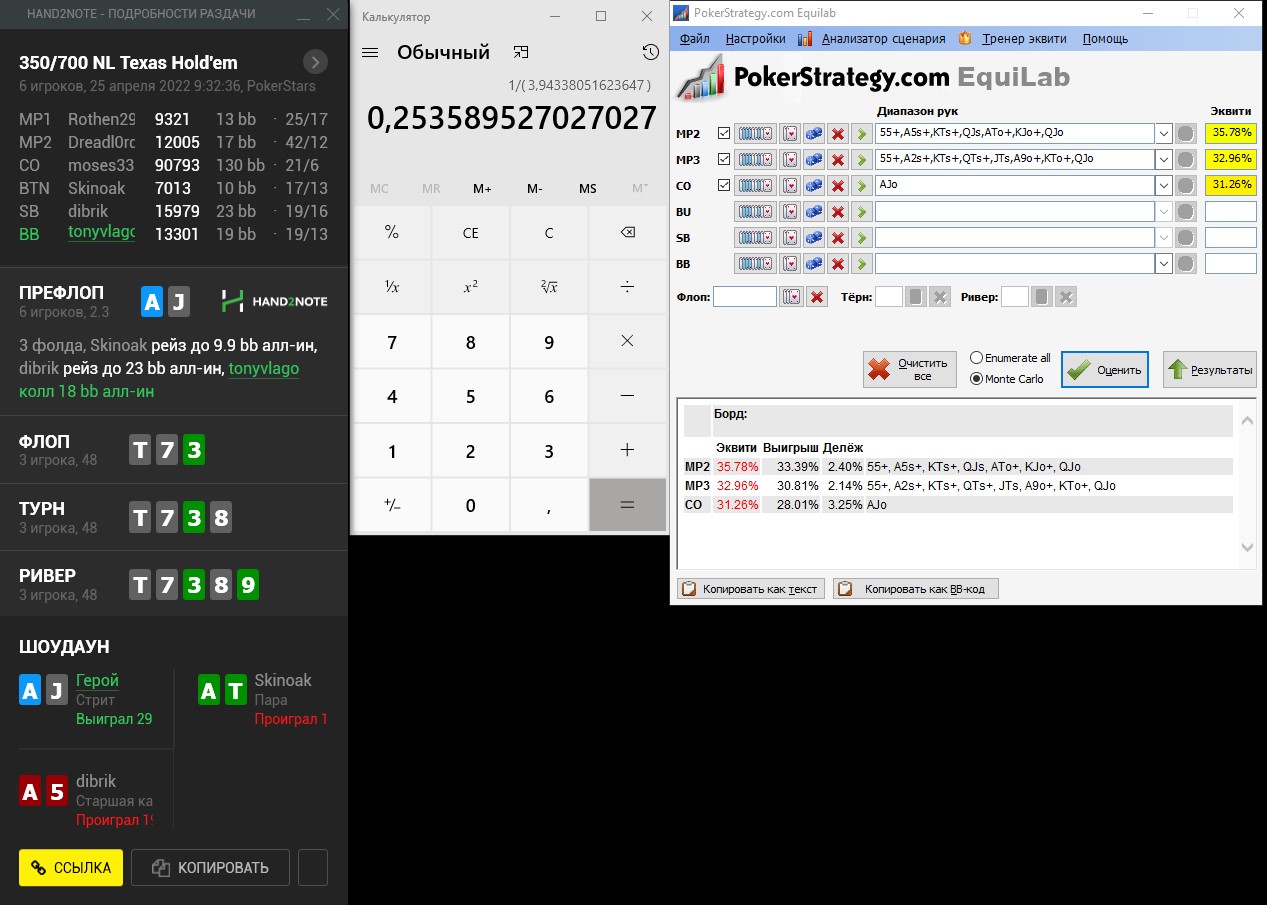Click turn card input field
This screenshot has width=1267, height=905.
(x=888, y=297)
